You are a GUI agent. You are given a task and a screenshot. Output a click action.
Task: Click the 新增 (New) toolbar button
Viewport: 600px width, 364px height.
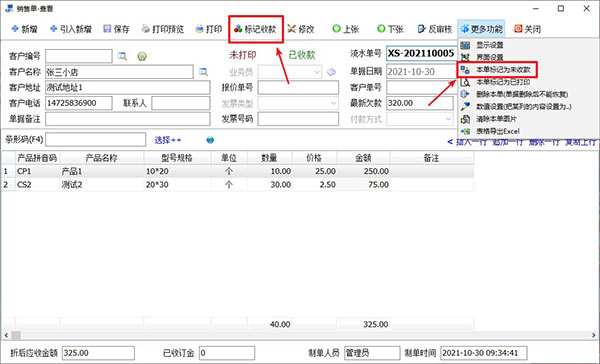[24, 29]
